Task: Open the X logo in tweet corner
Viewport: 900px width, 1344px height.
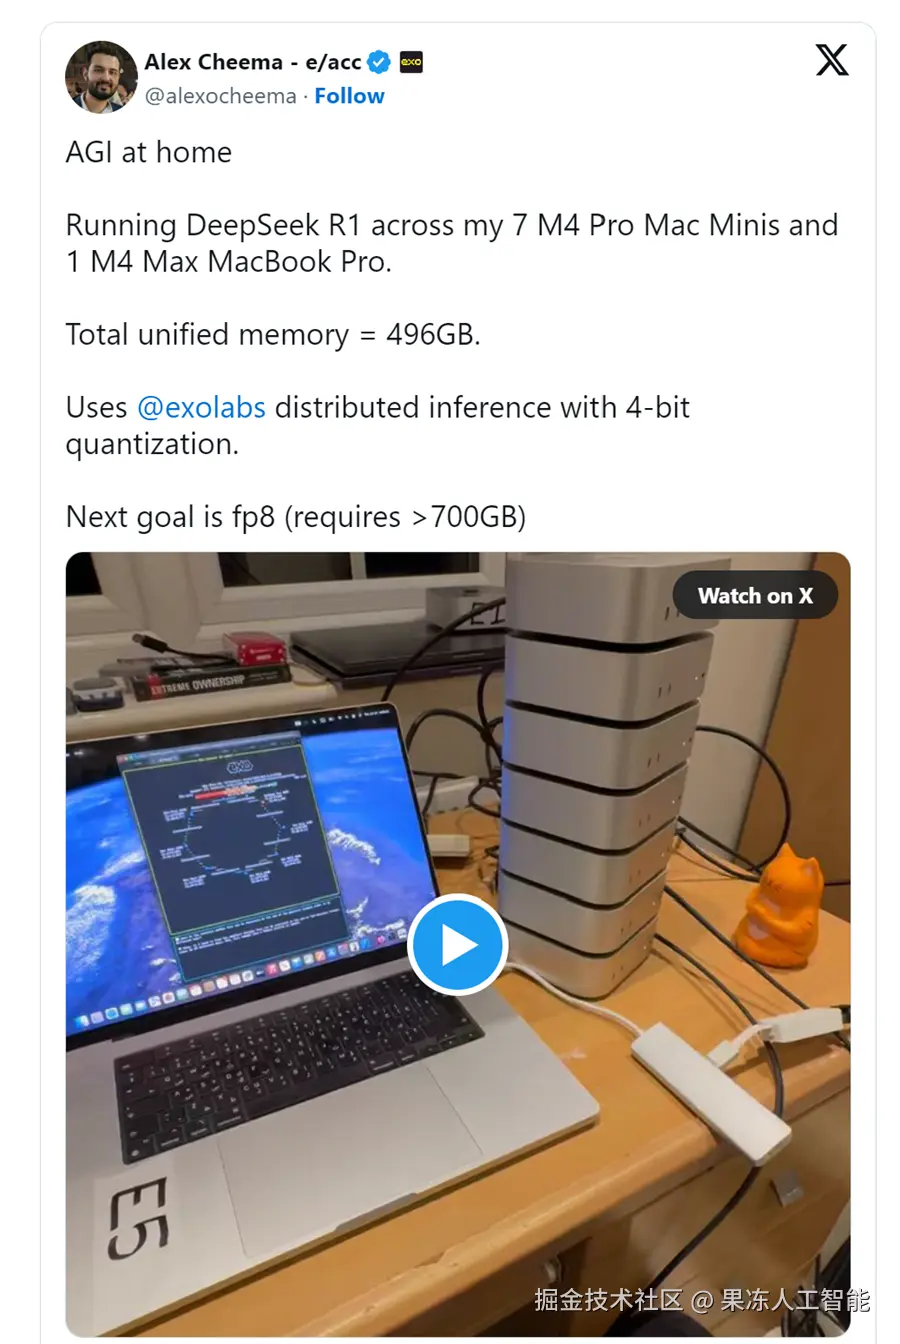Action: [832, 60]
